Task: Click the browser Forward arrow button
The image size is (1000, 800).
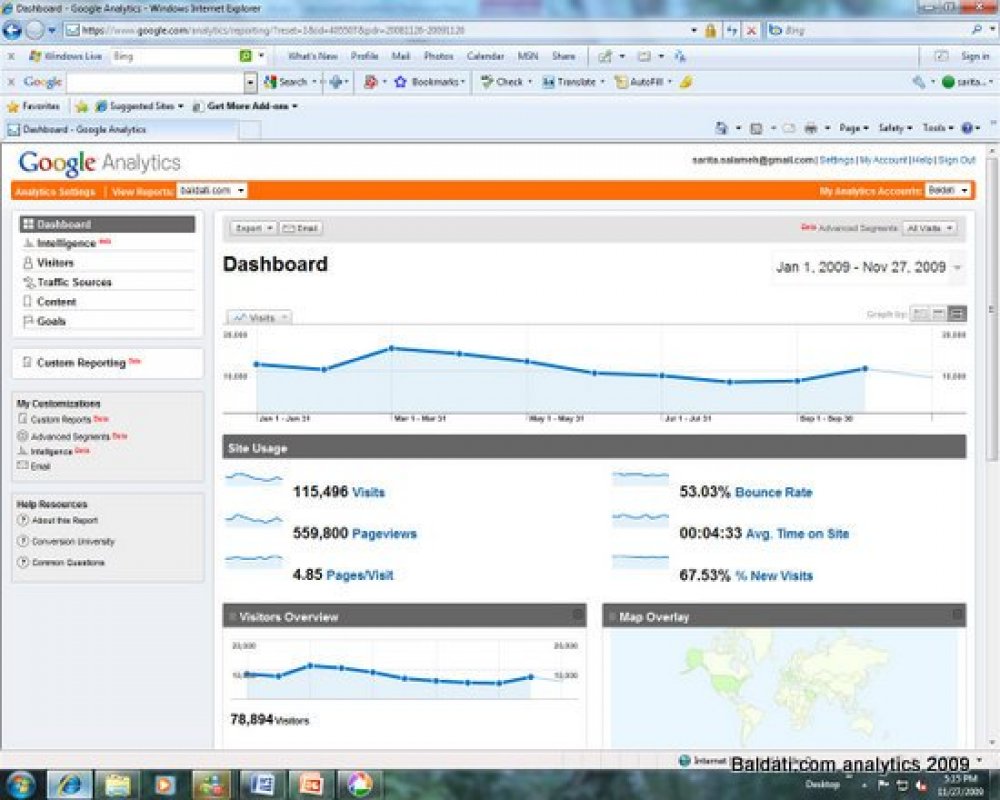Action: pos(34,30)
